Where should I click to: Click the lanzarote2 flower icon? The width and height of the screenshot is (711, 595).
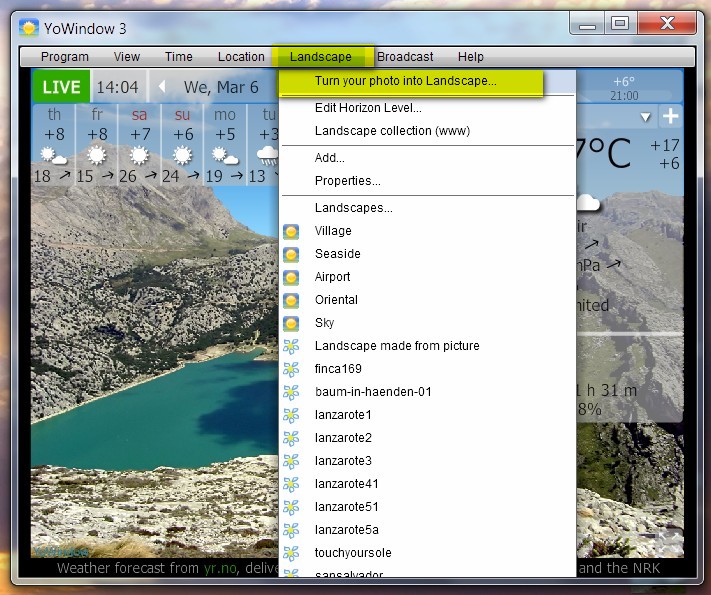point(291,438)
